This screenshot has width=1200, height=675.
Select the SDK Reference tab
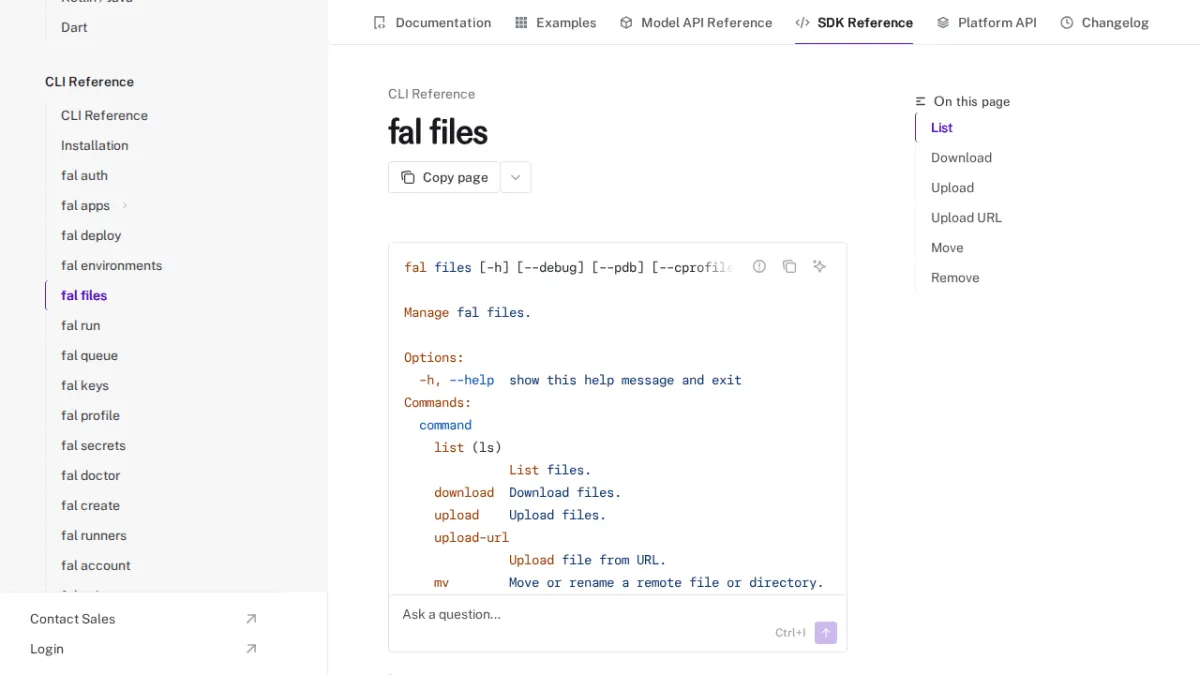pos(854,22)
